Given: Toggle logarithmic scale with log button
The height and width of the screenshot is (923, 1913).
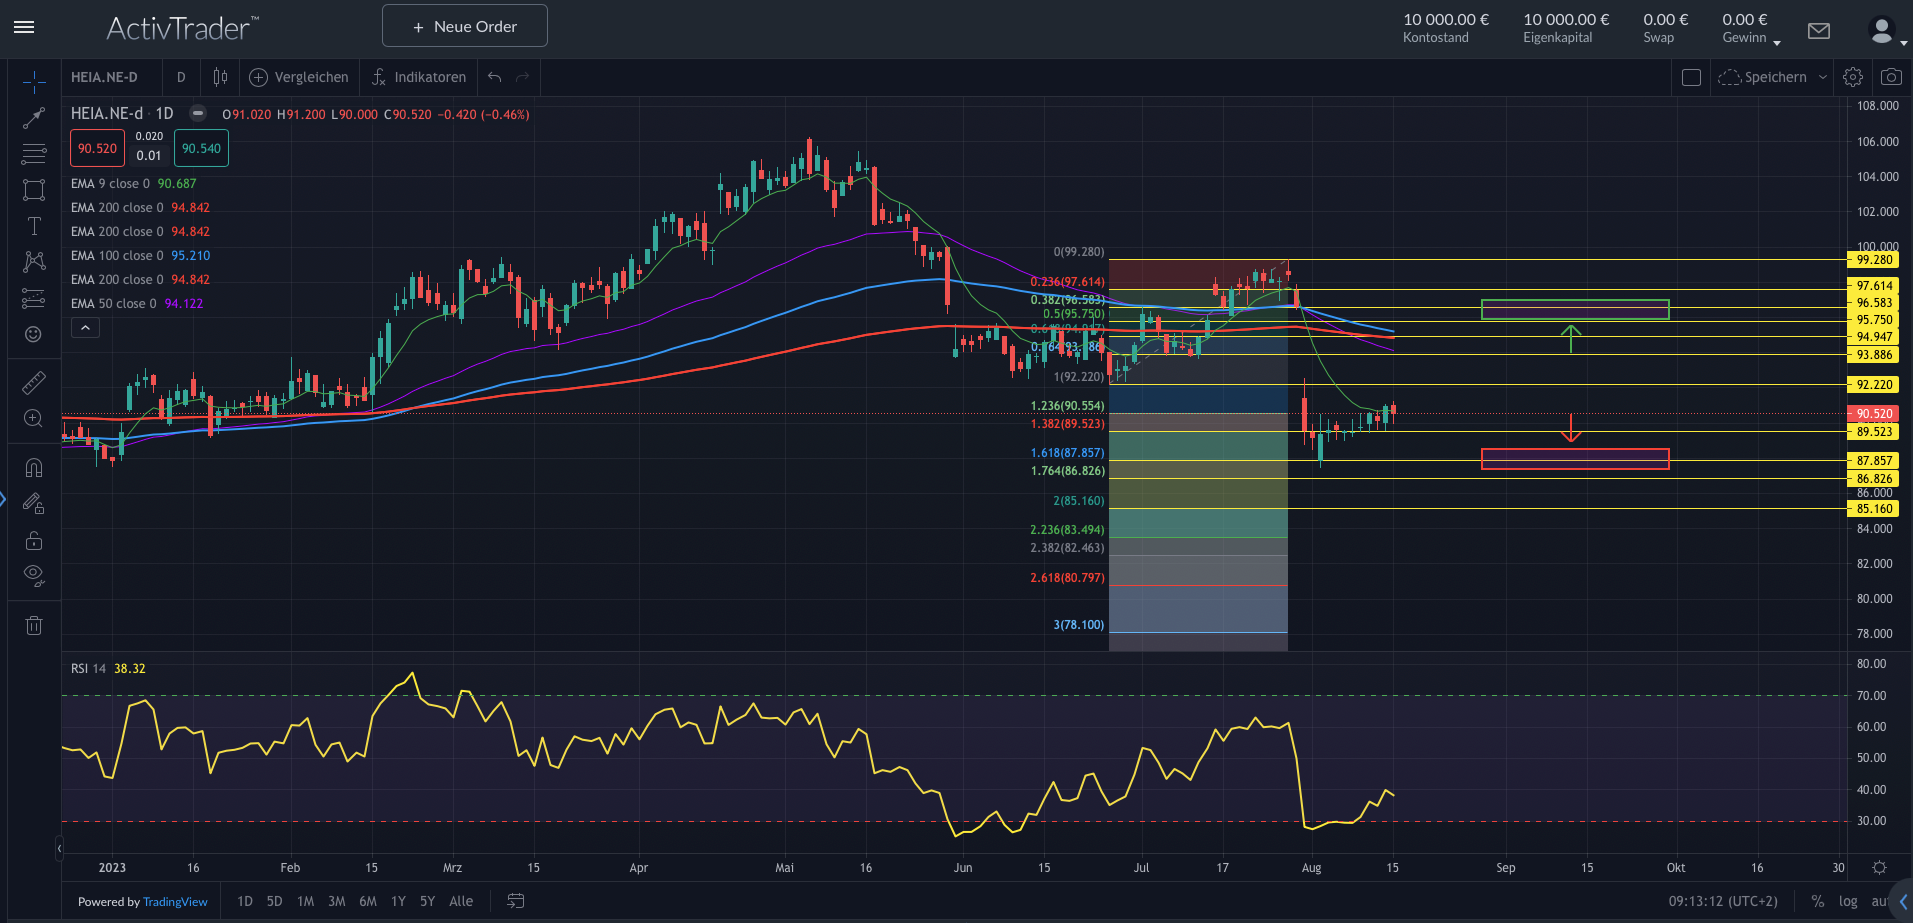Looking at the screenshot, I should [1848, 901].
